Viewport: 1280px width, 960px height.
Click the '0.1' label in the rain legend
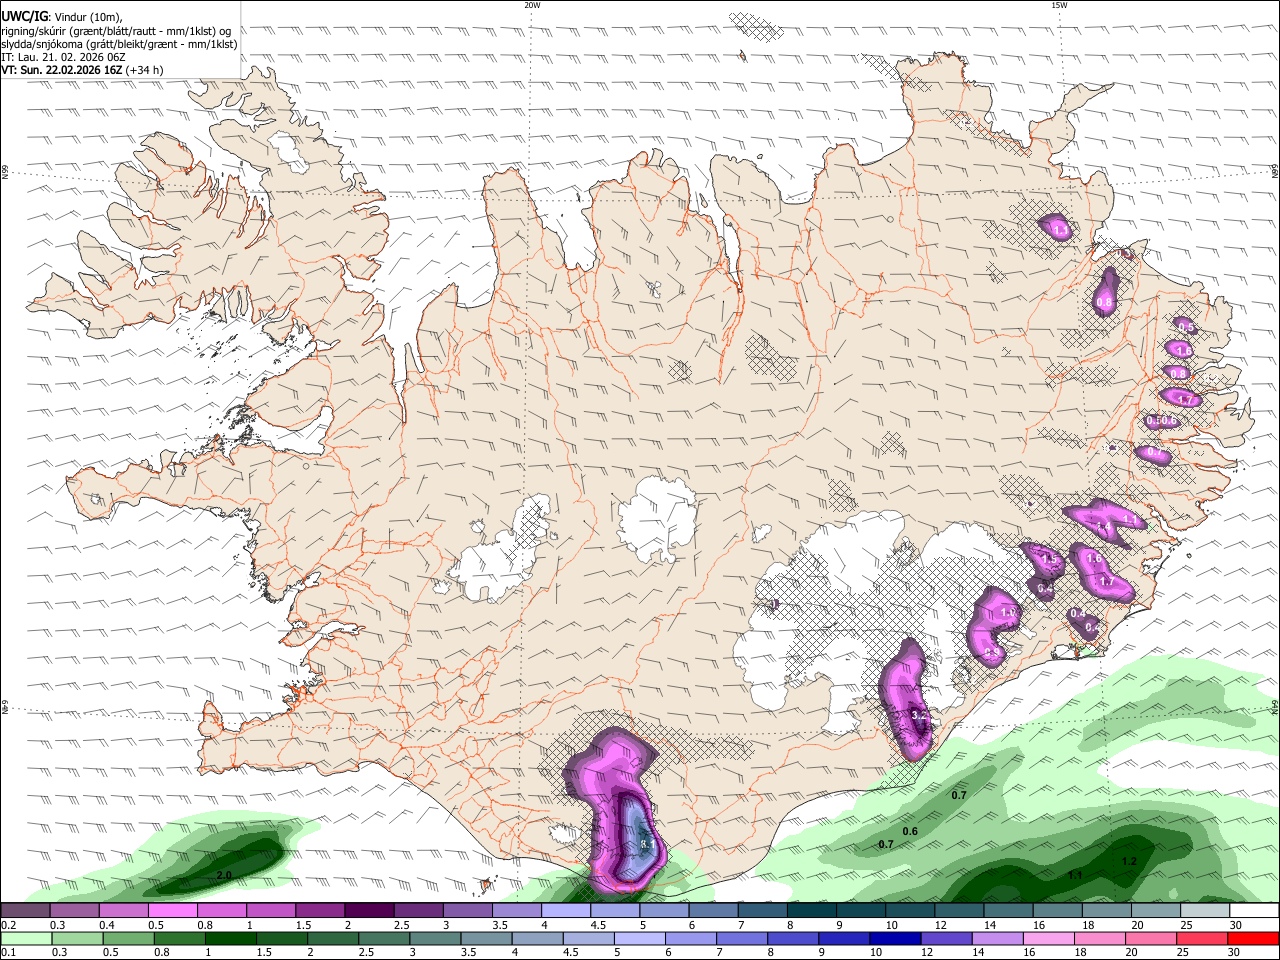(x=8, y=952)
